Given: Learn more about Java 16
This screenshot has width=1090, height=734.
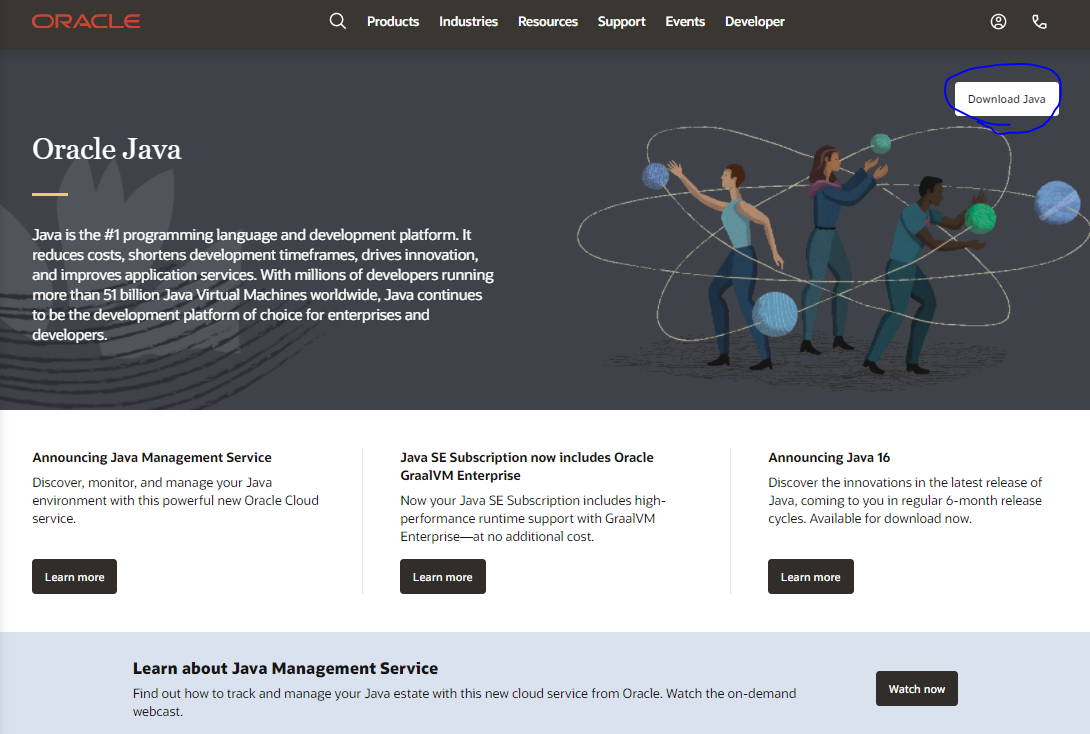Looking at the screenshot, I should click(811, 576).
